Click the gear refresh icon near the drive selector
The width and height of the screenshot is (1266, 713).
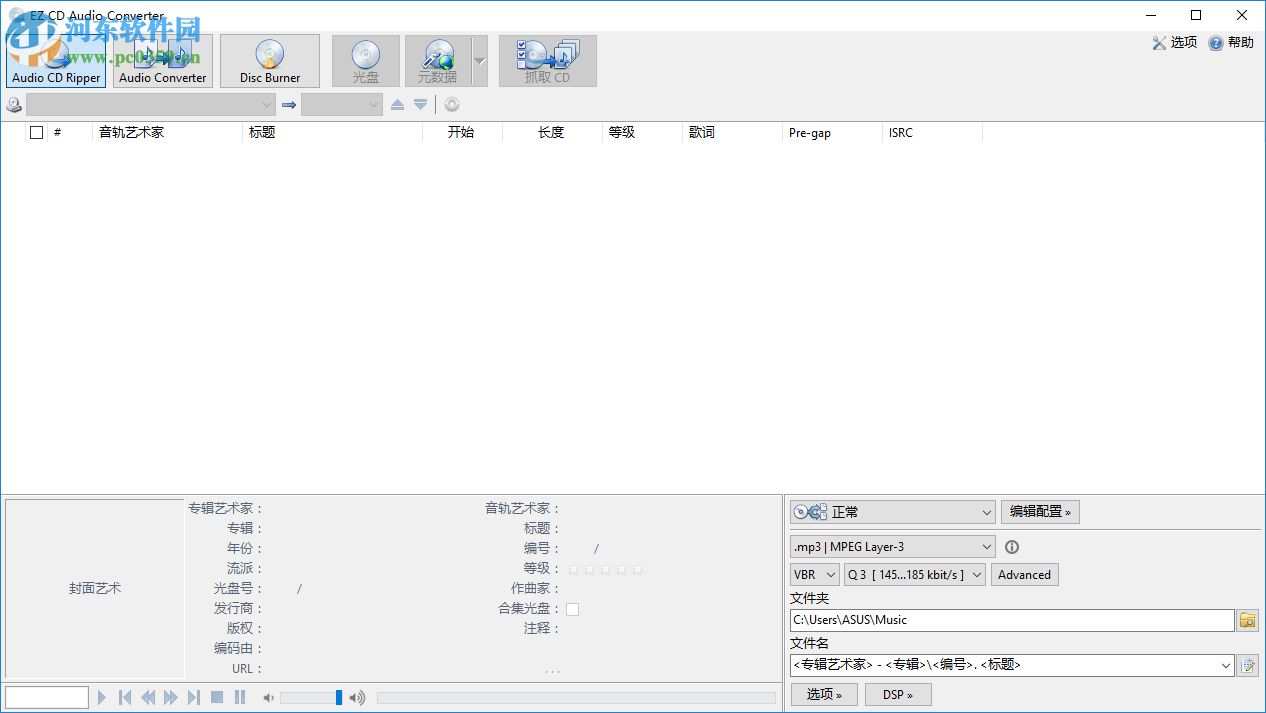click(451, 104)
